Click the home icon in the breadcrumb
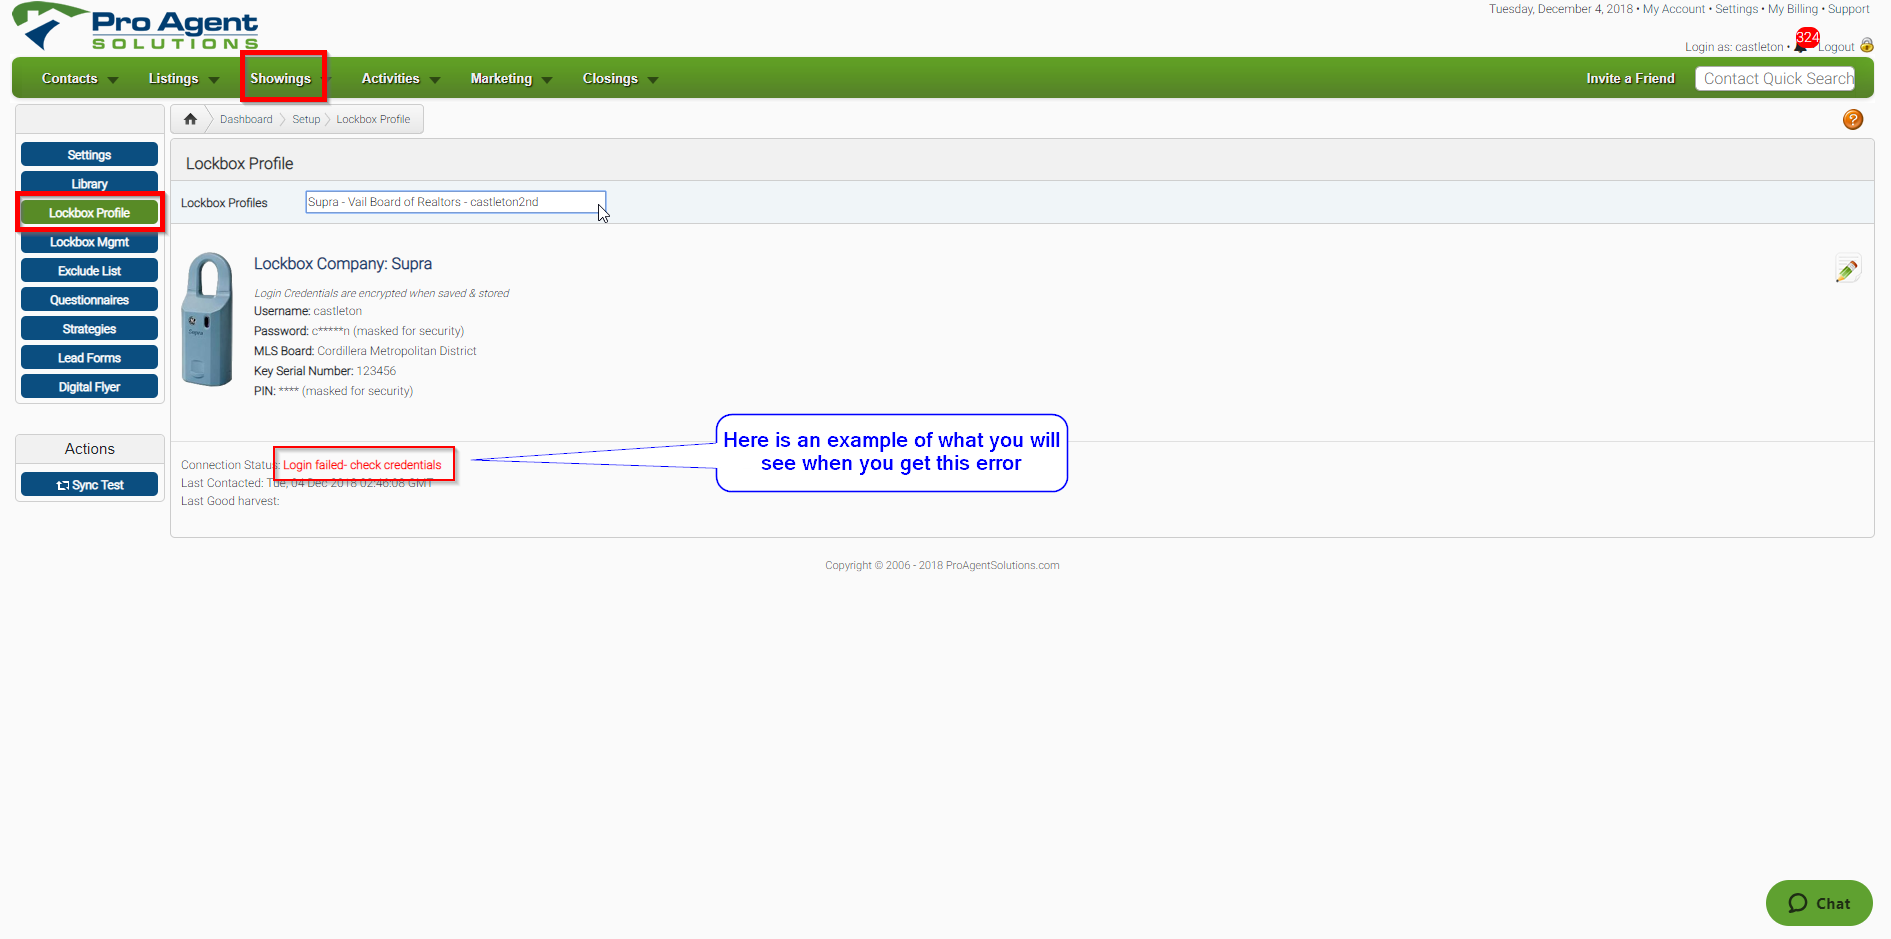Viewport: 1891px width, 939px height. click(190, 119)
